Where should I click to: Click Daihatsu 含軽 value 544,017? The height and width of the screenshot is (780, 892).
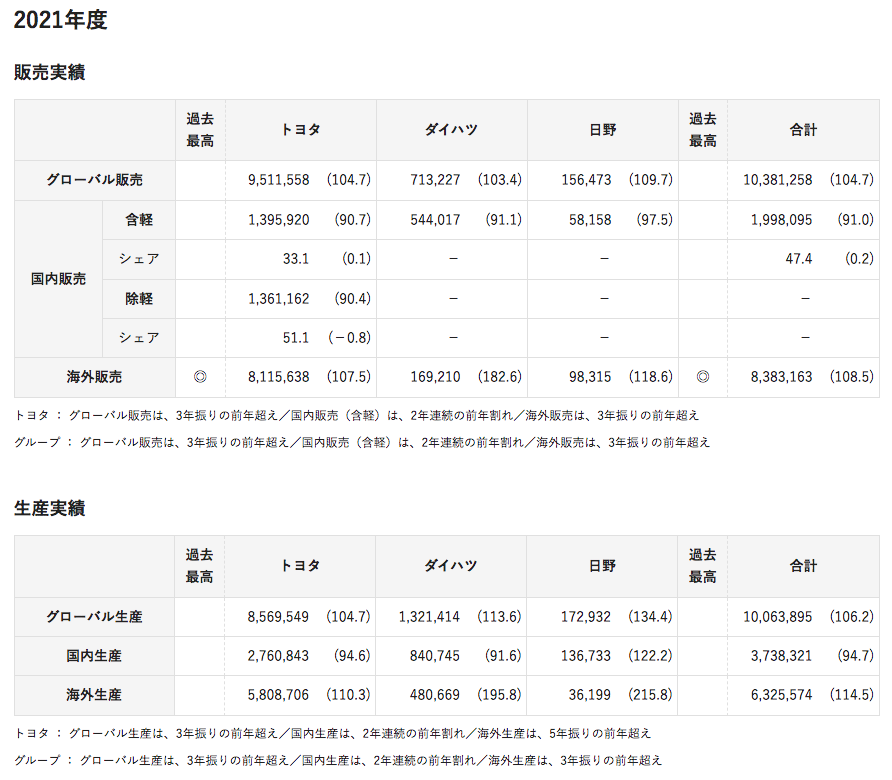pos(435,220)
